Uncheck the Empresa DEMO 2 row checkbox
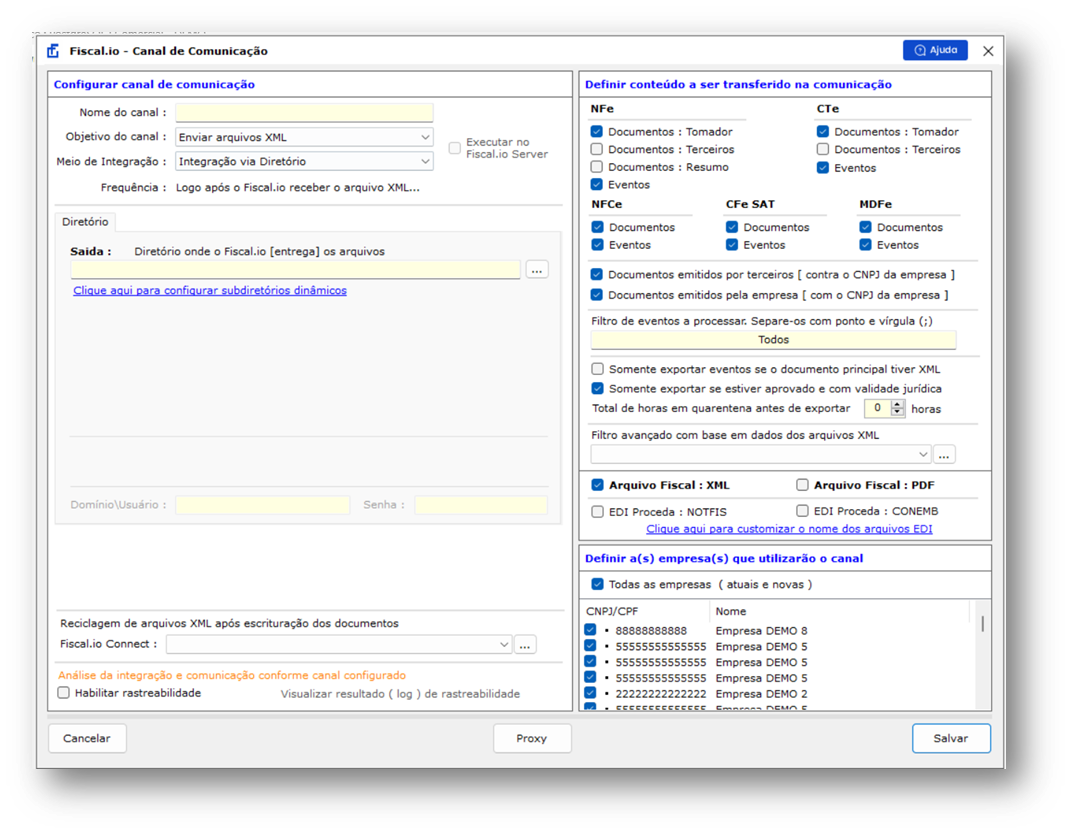This screenshot has width=1071, height=834. [x=590, y=693]
